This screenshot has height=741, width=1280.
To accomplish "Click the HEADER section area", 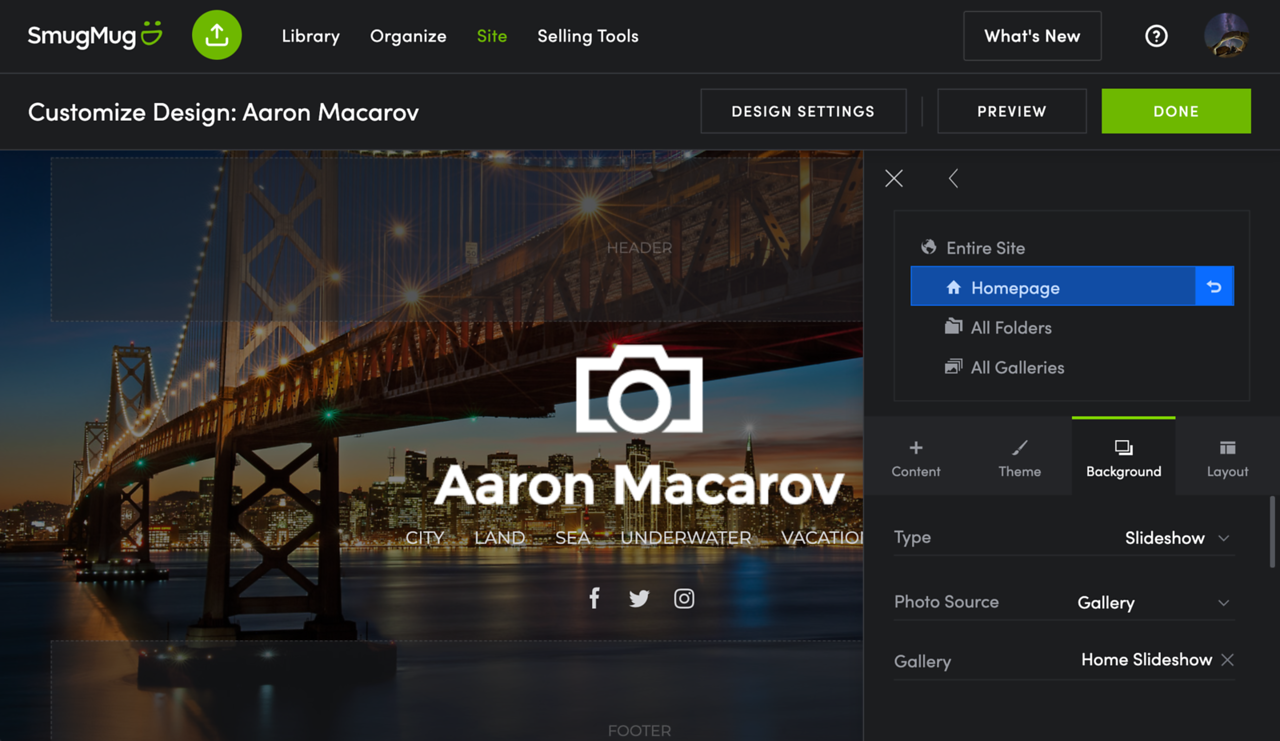I will click(456, 239).
